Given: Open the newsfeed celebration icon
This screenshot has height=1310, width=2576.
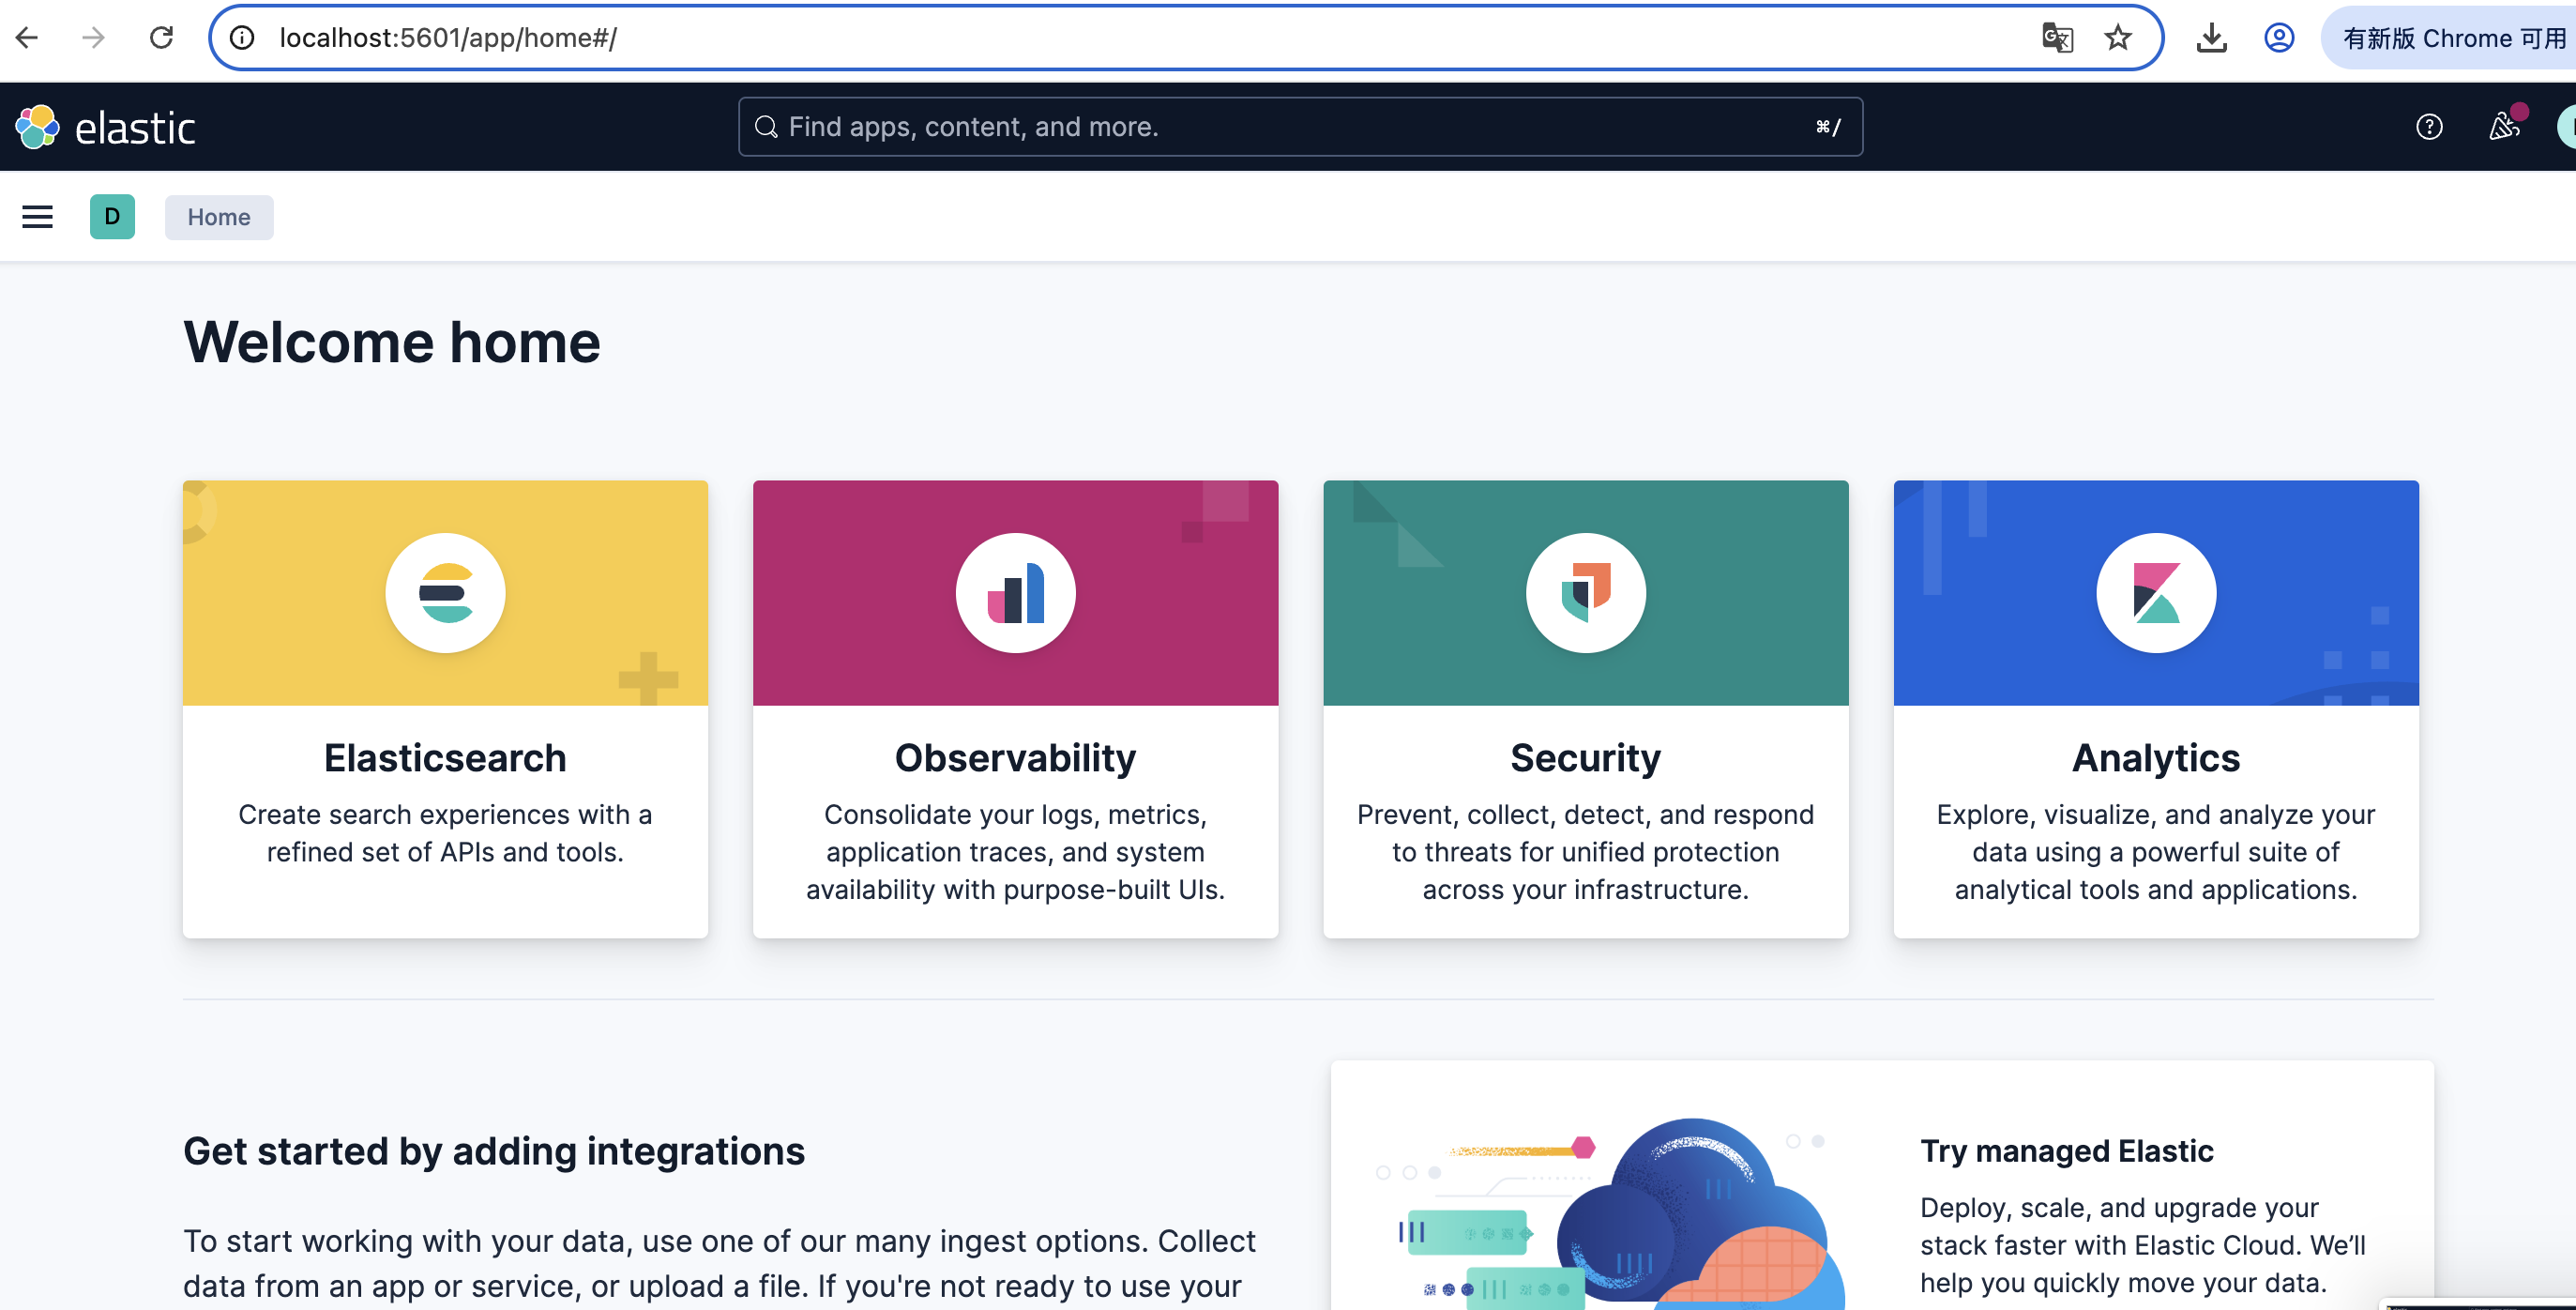Looking at the screenshot, I should pyautogui.click(x=2504, y=126).
